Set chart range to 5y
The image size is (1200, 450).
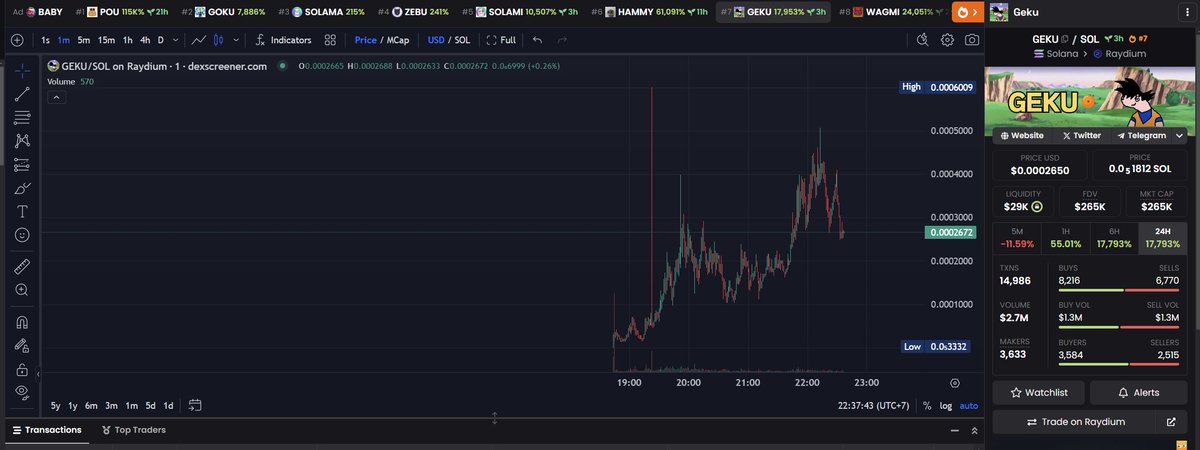click(x=56, y=405)
